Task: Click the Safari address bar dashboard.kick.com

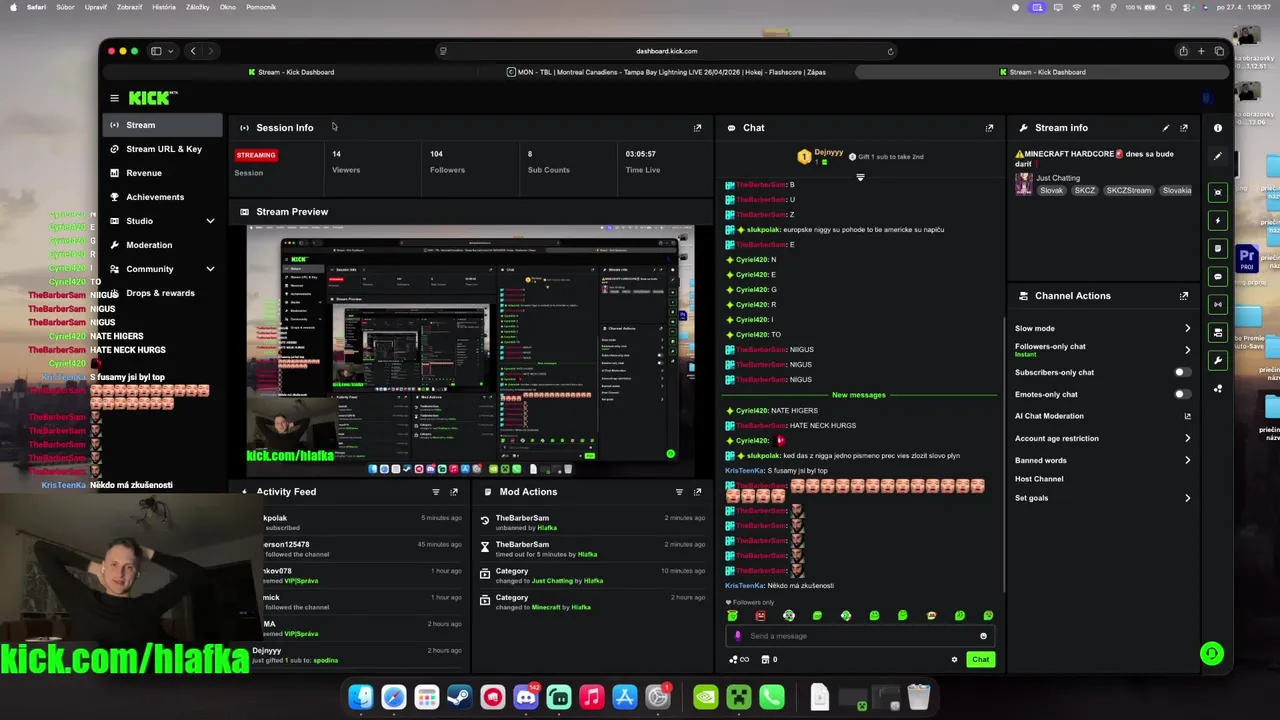Action: (x=666, y=51)
